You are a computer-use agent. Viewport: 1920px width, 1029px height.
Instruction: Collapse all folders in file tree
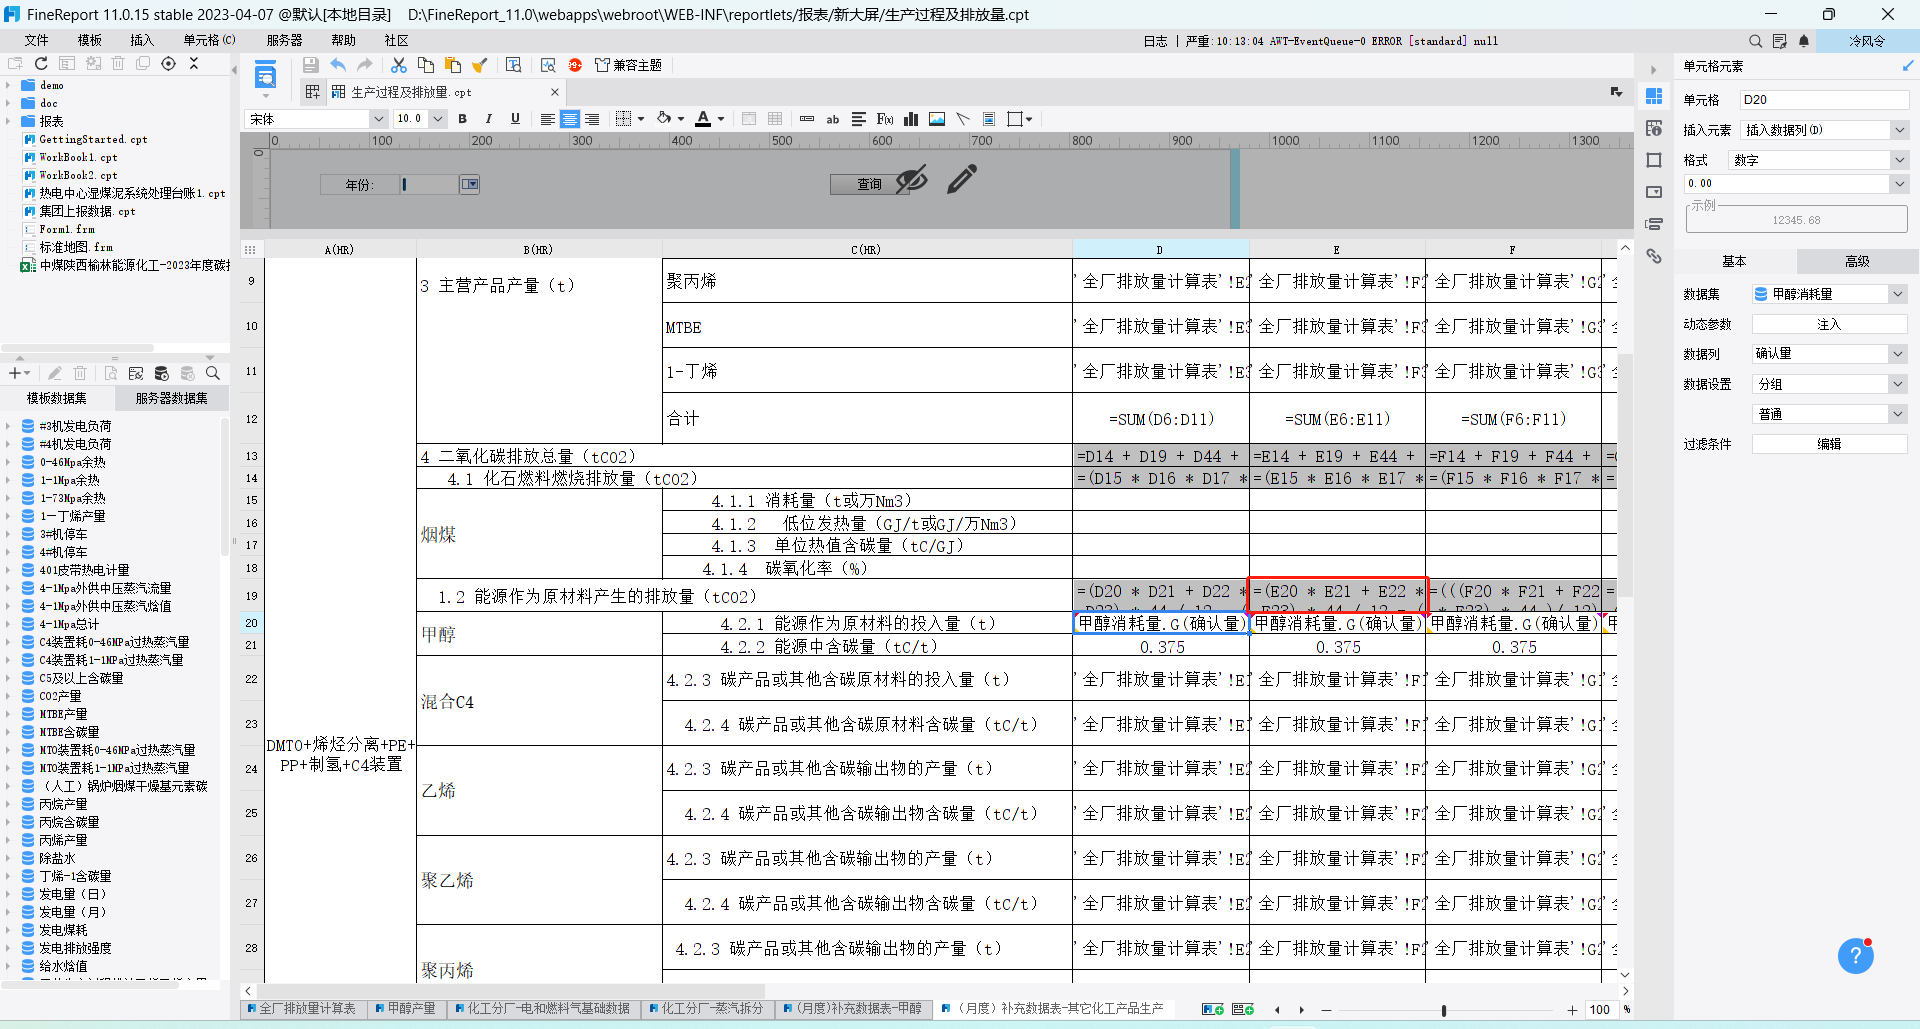[x=194, y=63]
